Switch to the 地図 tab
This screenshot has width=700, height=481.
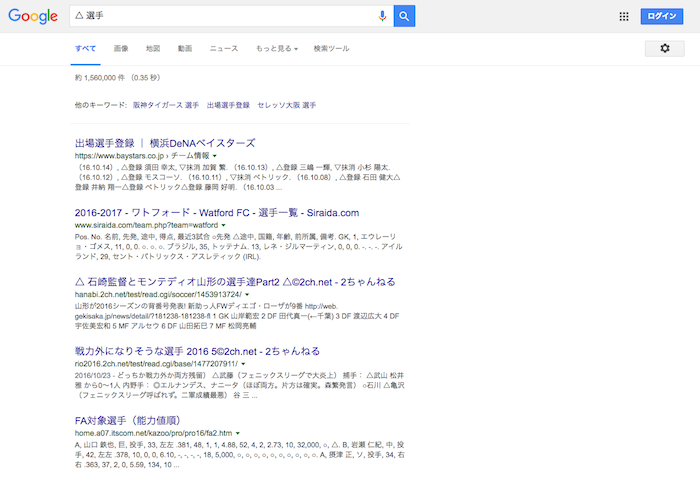152,48
